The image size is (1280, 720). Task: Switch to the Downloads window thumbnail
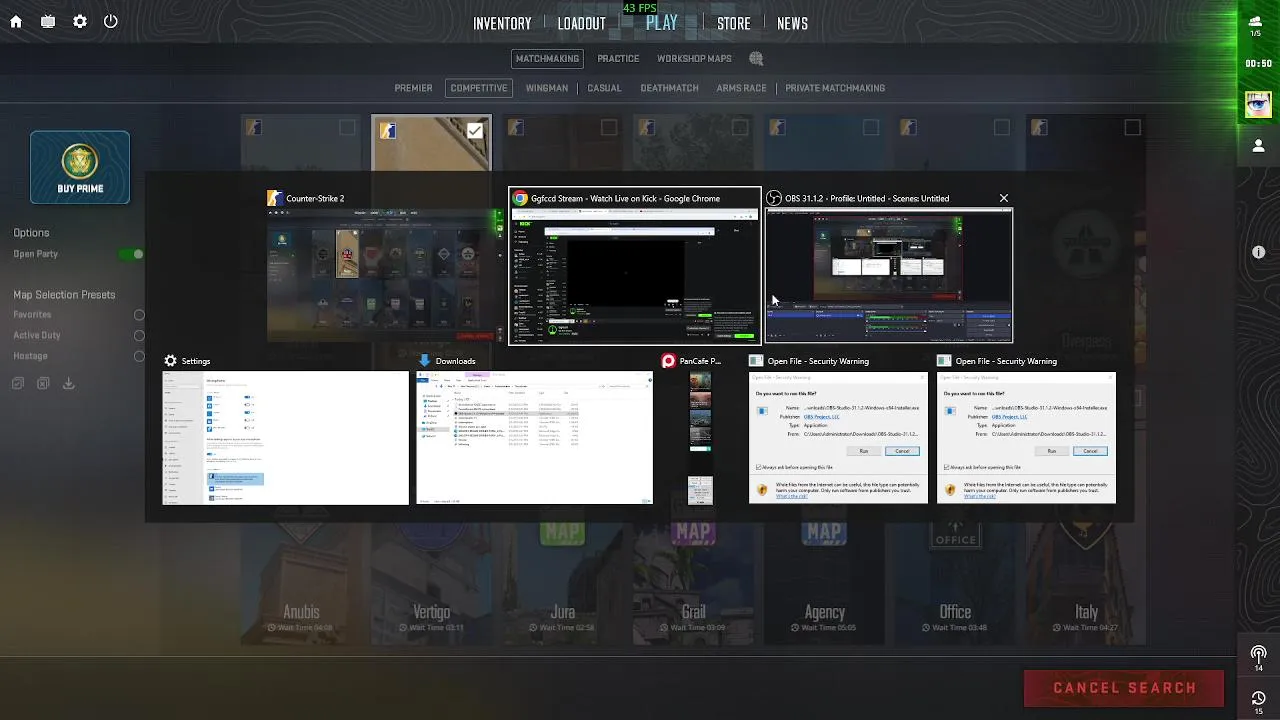(x=534, y=438)
